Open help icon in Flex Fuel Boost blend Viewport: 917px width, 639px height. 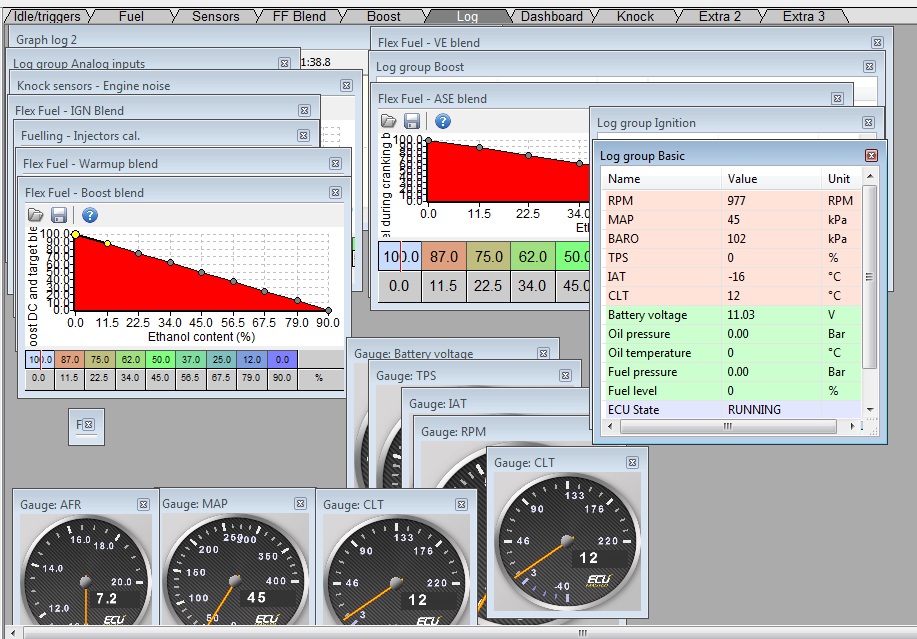(89, 215)
